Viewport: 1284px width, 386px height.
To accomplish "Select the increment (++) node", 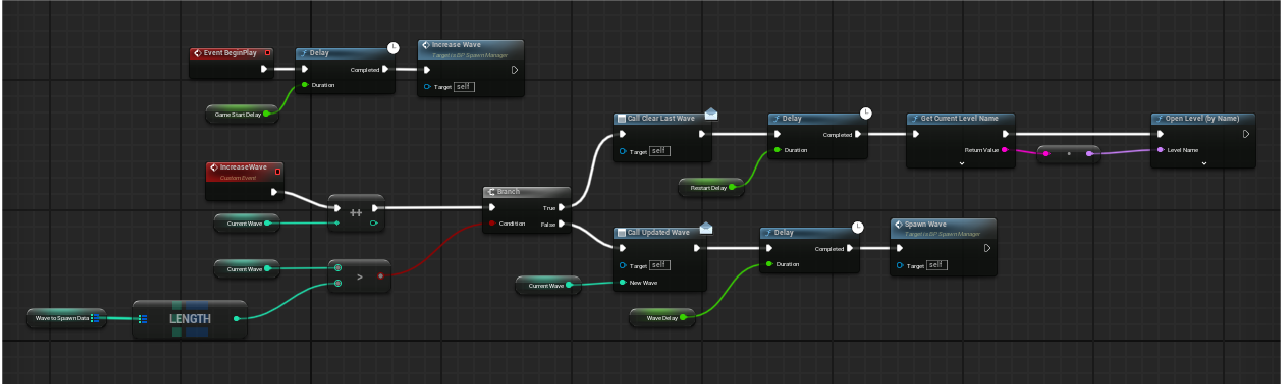I will pos(356,213).
